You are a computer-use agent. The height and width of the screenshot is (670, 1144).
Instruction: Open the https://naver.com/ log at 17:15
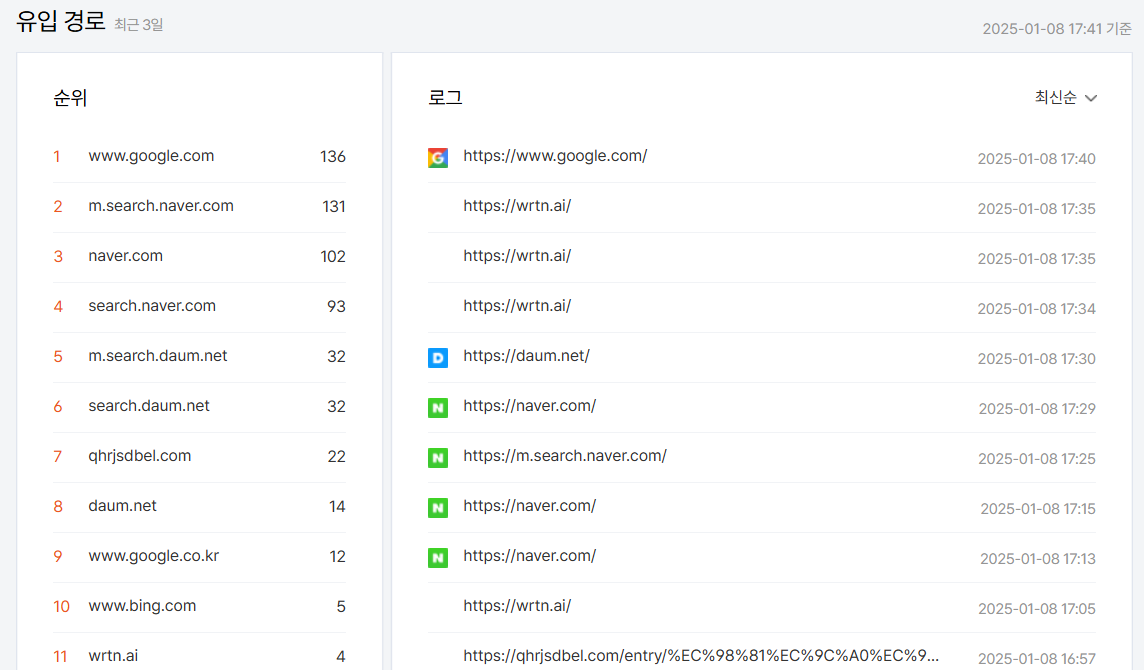tap(530, 505)
